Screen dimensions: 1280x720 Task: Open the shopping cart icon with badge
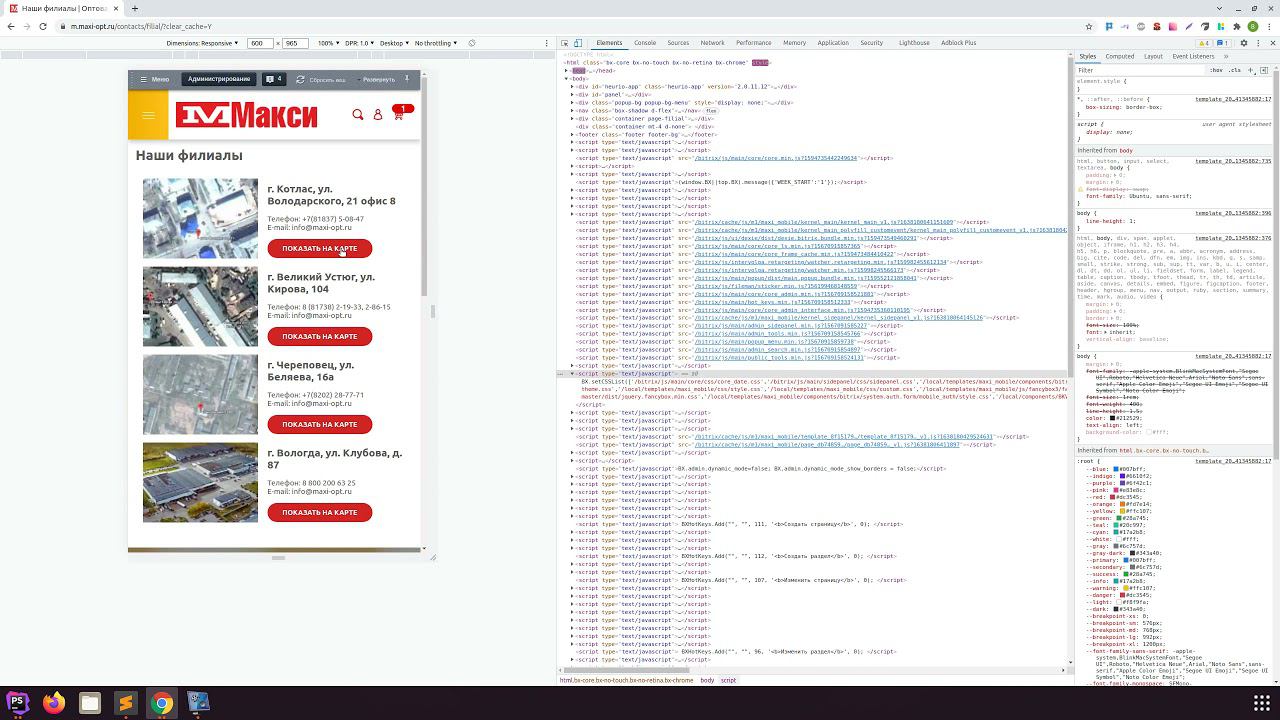tap(399, 114)
